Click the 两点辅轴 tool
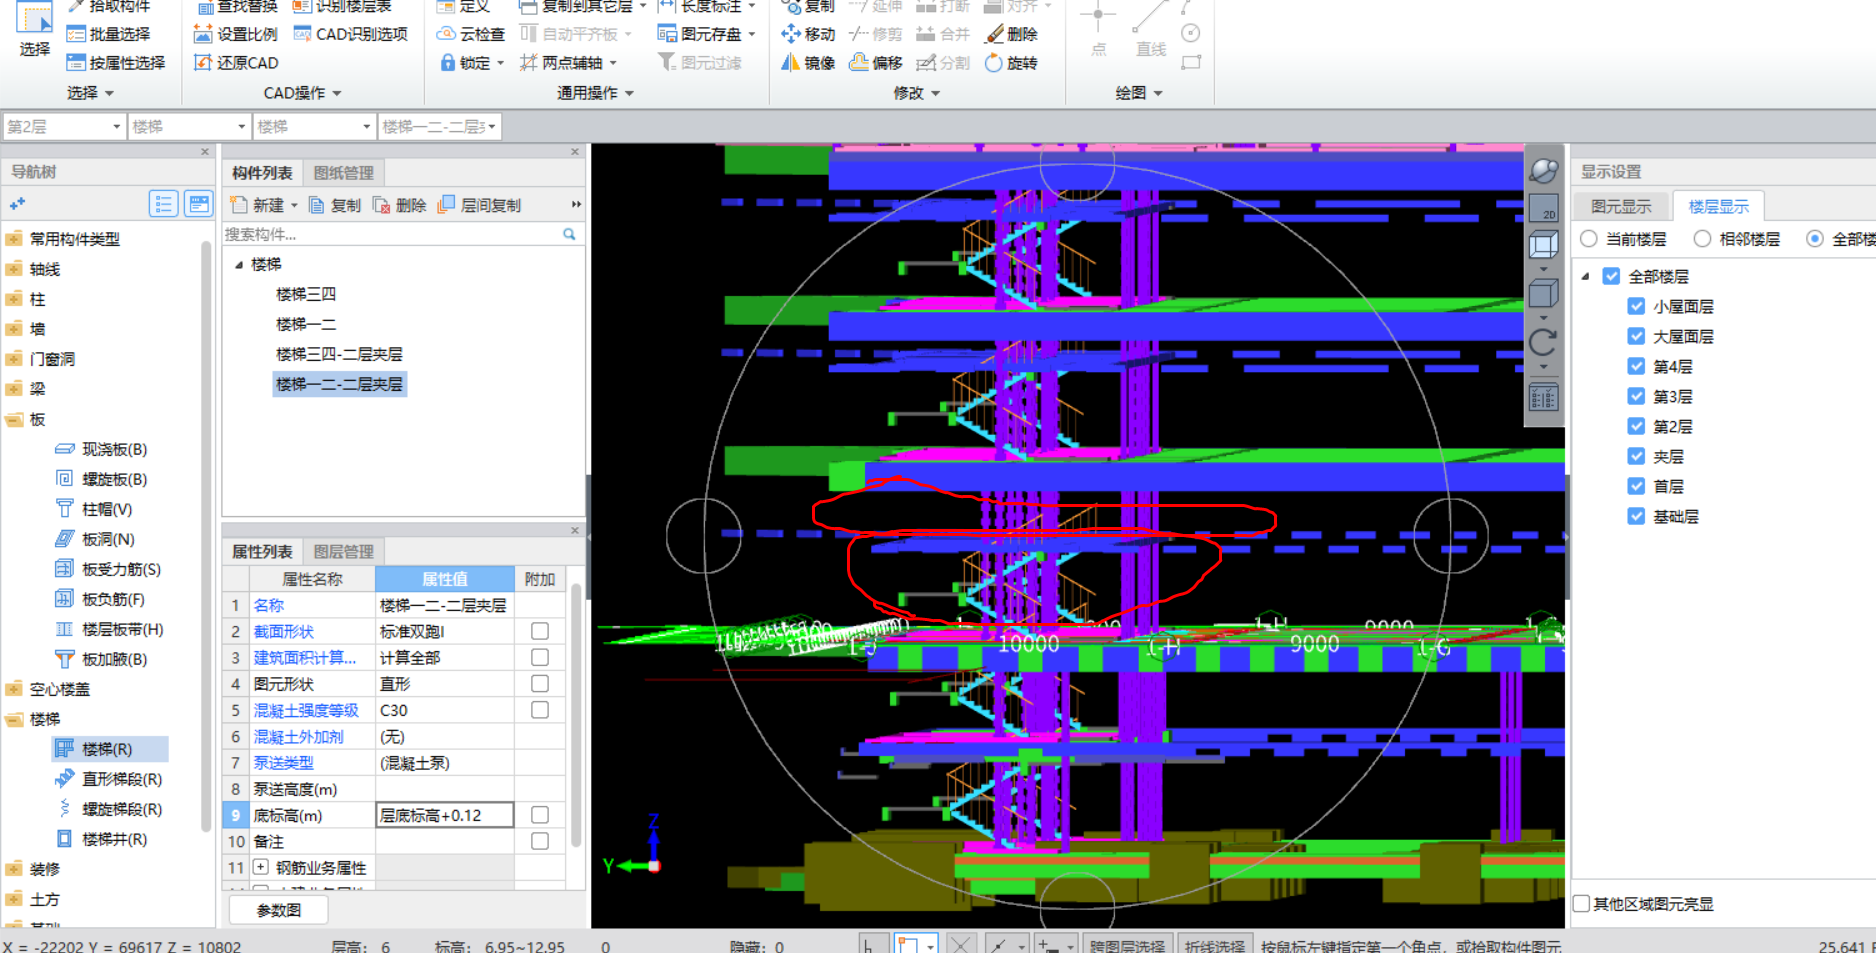1876x953 pixels. click(568, 63)
